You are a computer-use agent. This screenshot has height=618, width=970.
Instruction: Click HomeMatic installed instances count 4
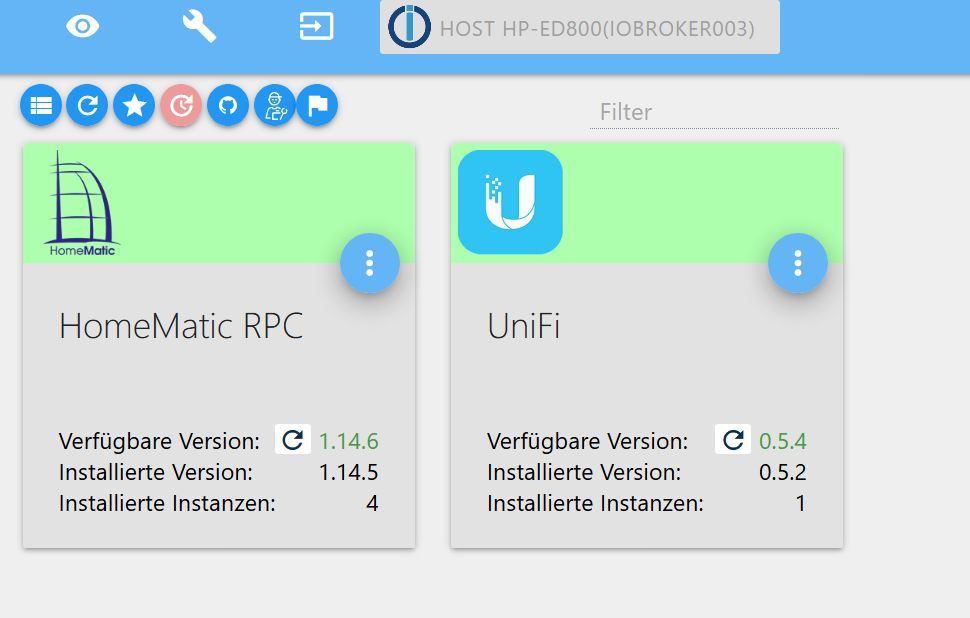(x=372, y=503)
